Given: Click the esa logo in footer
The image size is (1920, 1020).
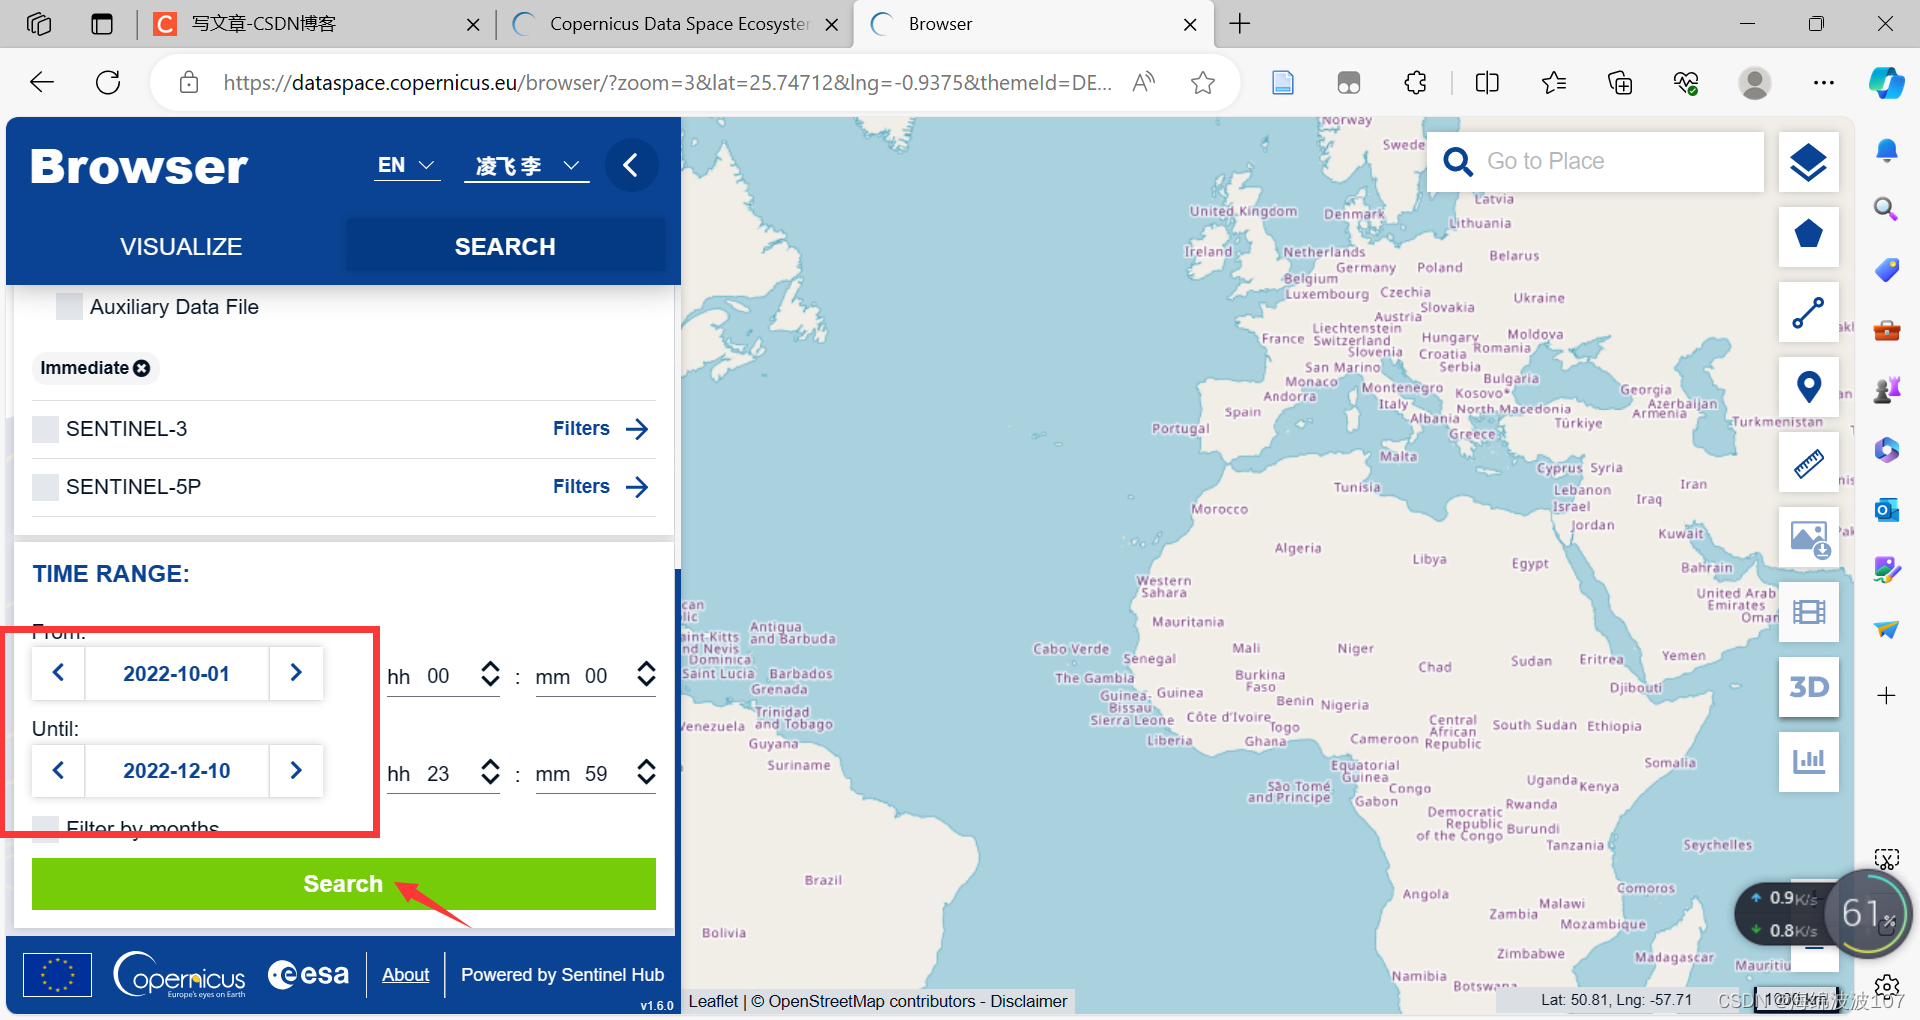Looking at the screenshot, I should point(309,974).
